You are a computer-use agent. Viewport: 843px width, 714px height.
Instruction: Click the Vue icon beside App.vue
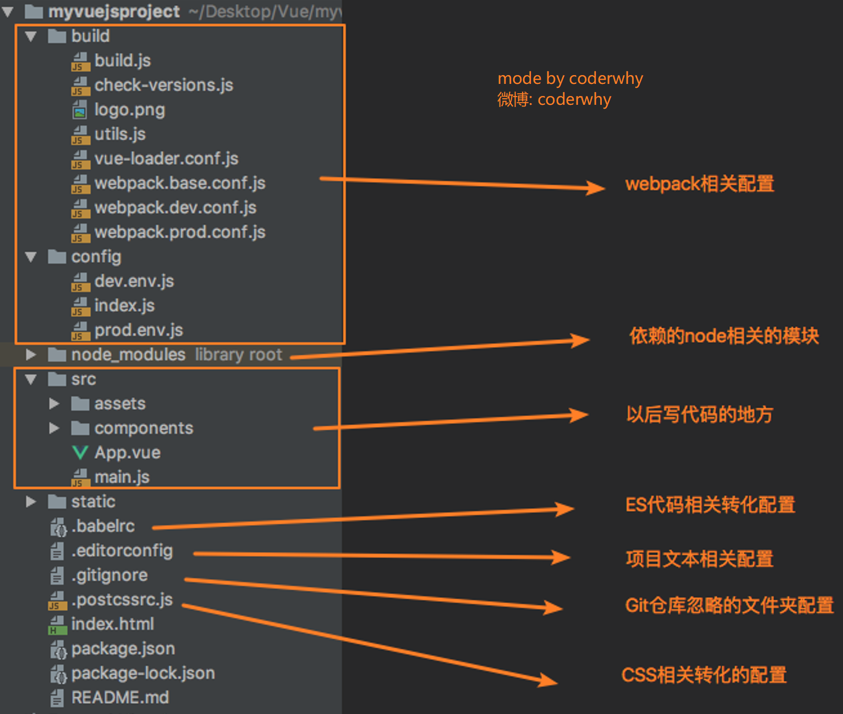click(80, 453)
